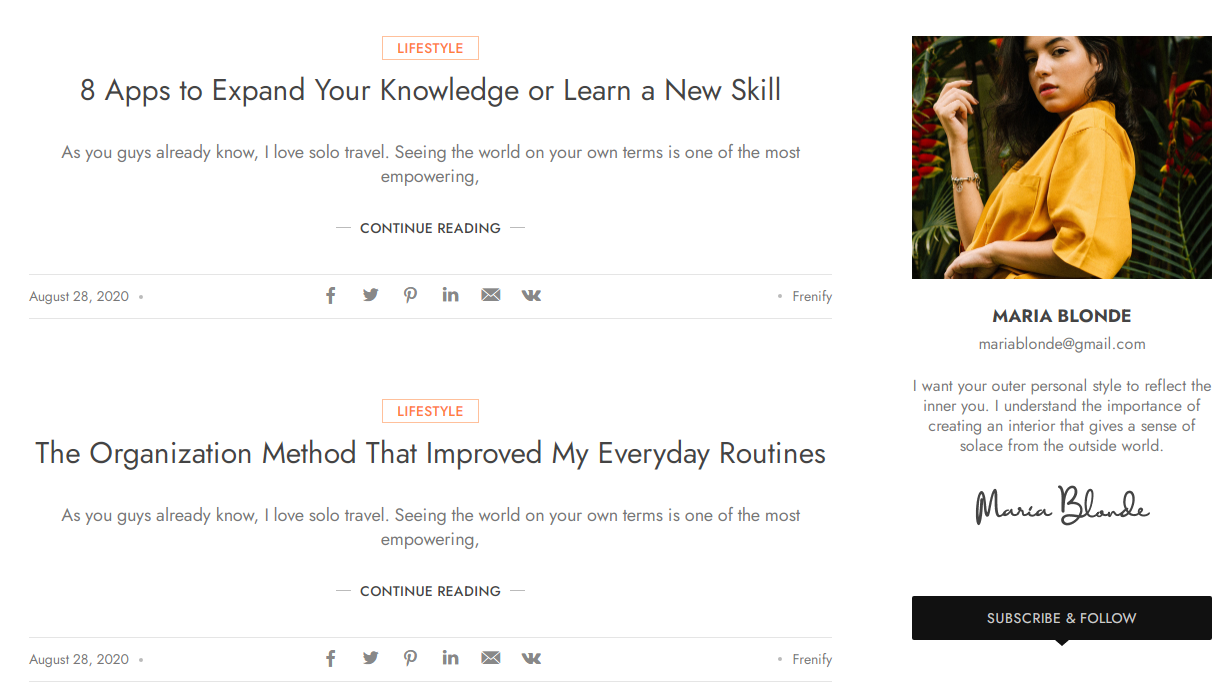Viewport: 1226px width, 683px height.
Task: Continue reading the Organization Method post
Action: [x=430, y=591]
